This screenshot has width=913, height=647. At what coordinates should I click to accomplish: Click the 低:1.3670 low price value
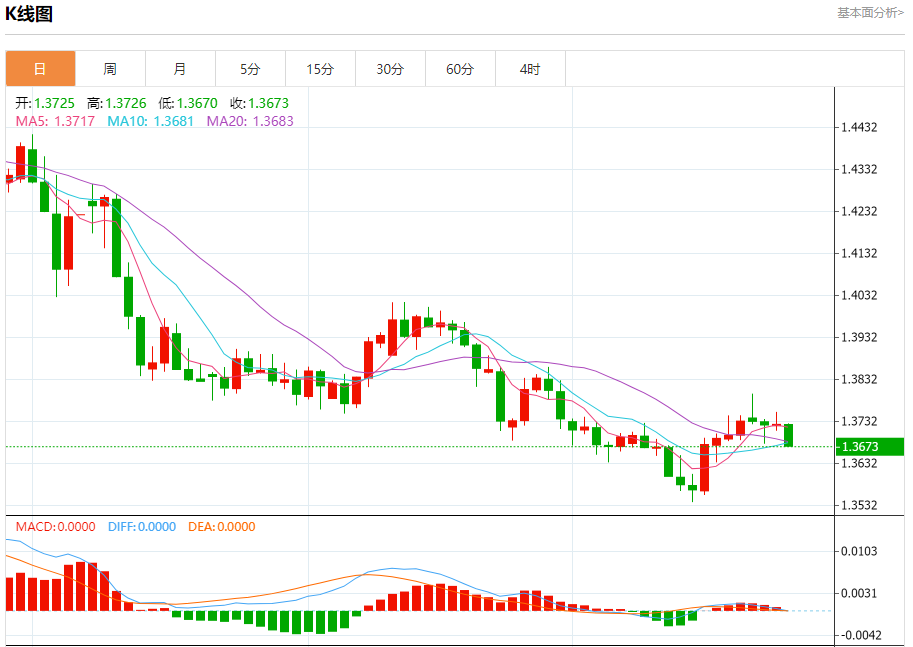coord(187,103)
